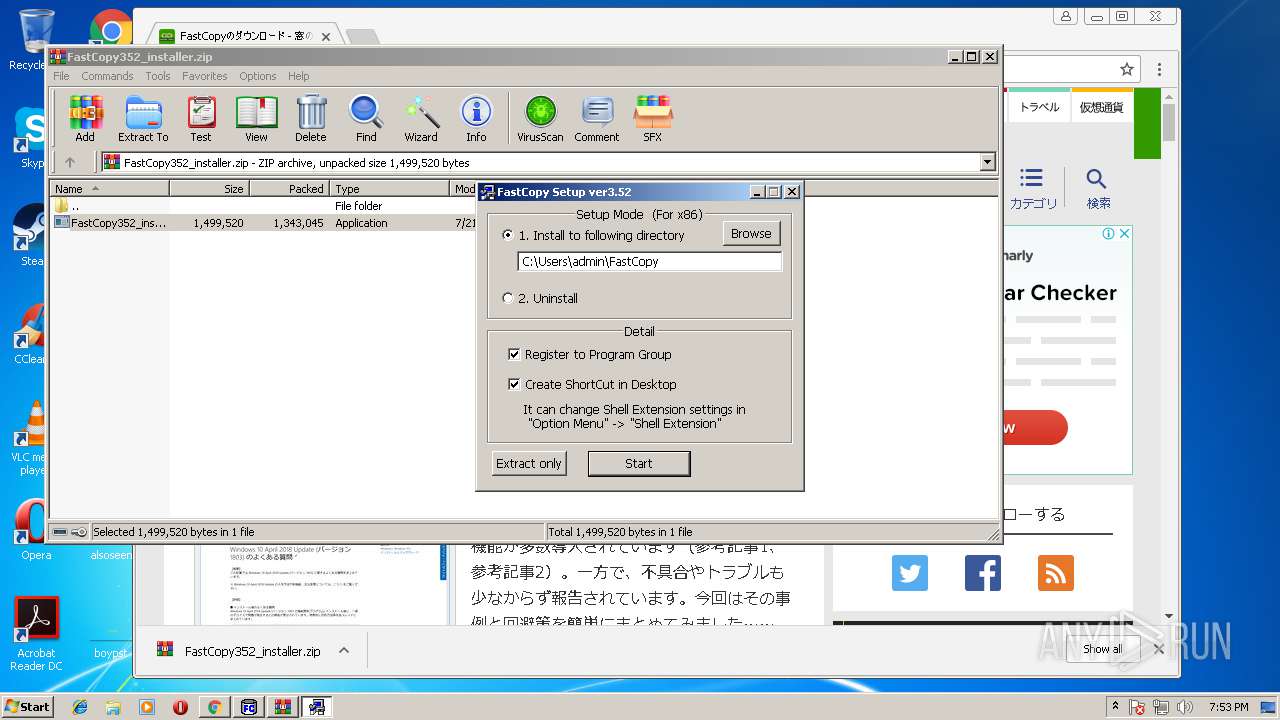Open the Find tool in WinRAR
The height and width of the screenshot is (720, 1280).
(366, 119)
